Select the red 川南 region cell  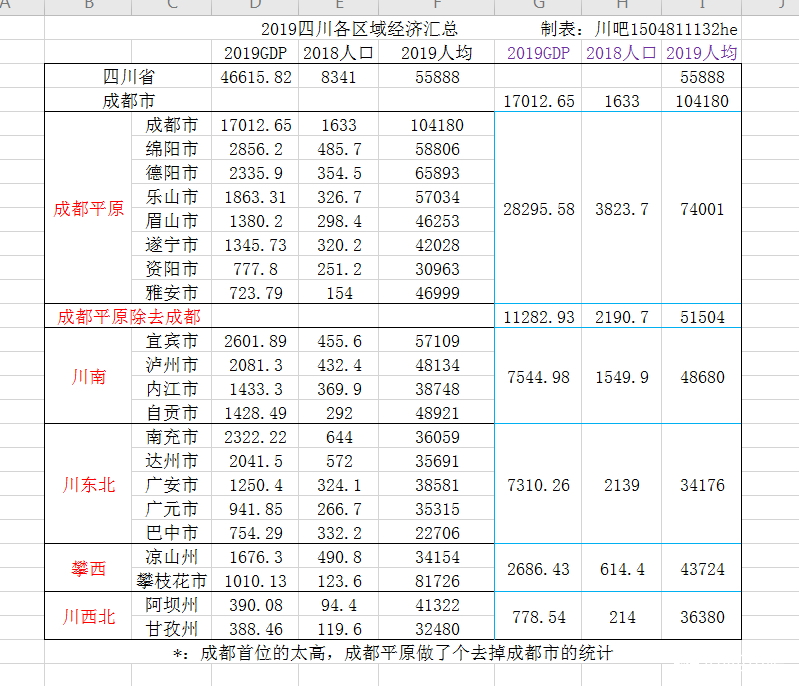pos(89,377)
